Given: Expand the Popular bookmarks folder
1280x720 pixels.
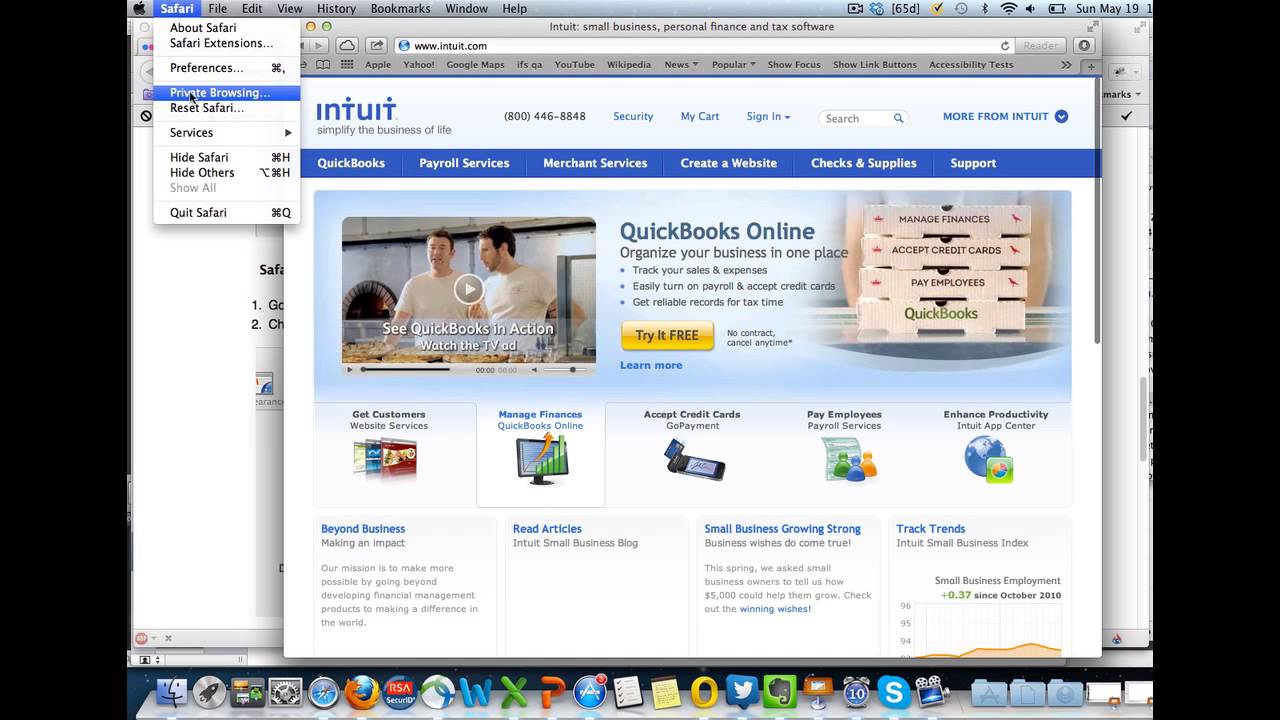Looking at the screenshot, I should [733, 64].
